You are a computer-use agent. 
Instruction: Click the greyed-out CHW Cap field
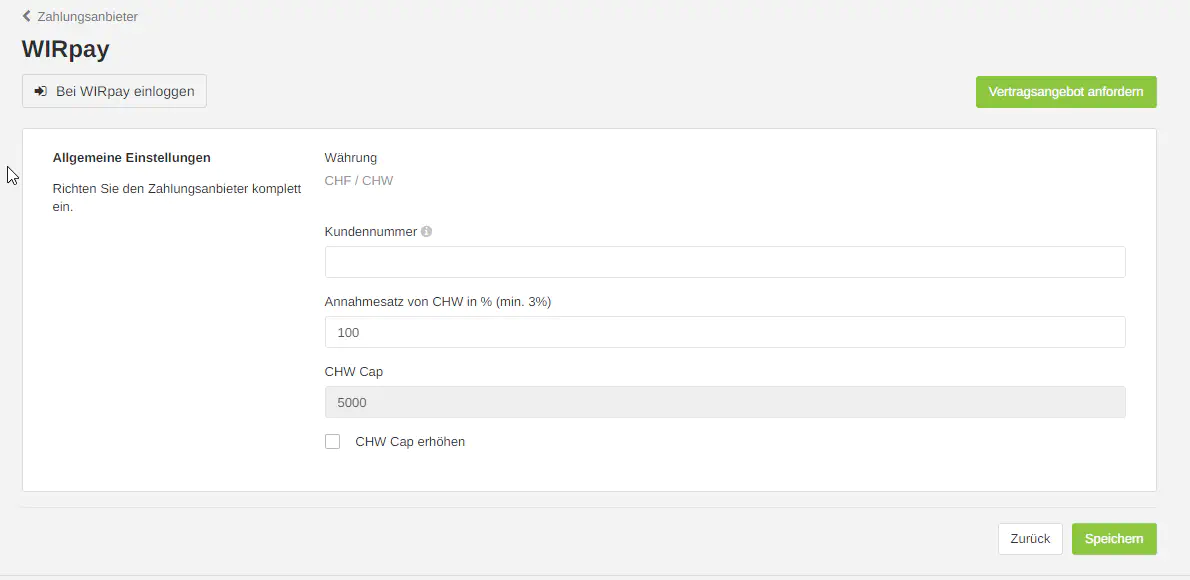tap(725, 402)
